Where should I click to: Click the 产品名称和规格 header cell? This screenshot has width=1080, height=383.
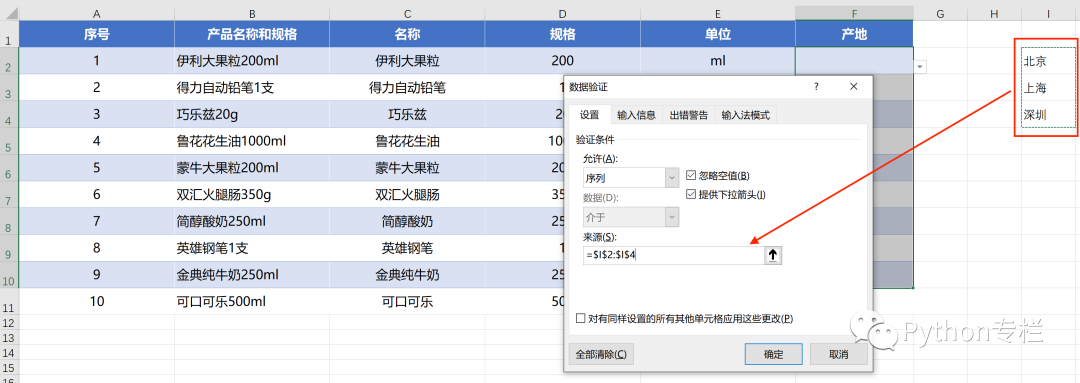click(252, 34)
